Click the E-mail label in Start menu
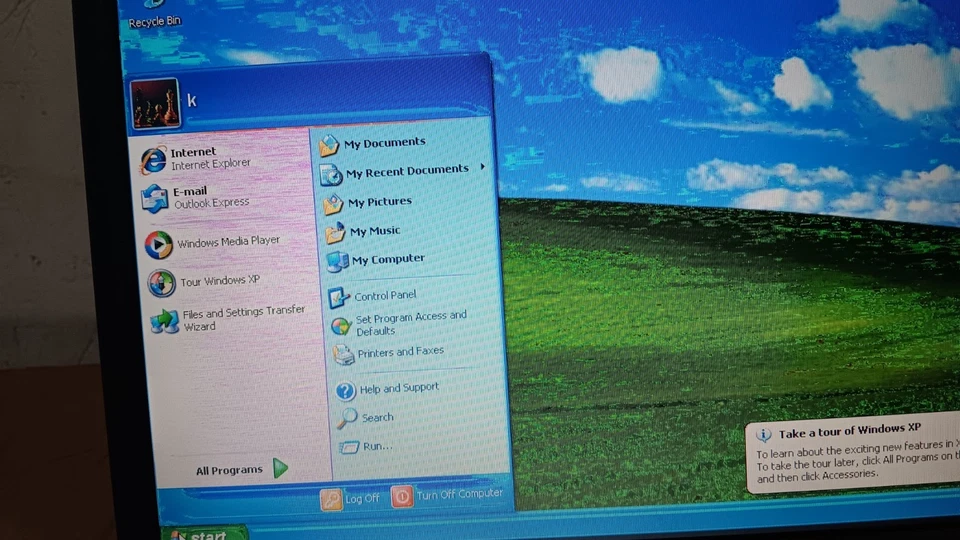960x540 pixels. 190,192
